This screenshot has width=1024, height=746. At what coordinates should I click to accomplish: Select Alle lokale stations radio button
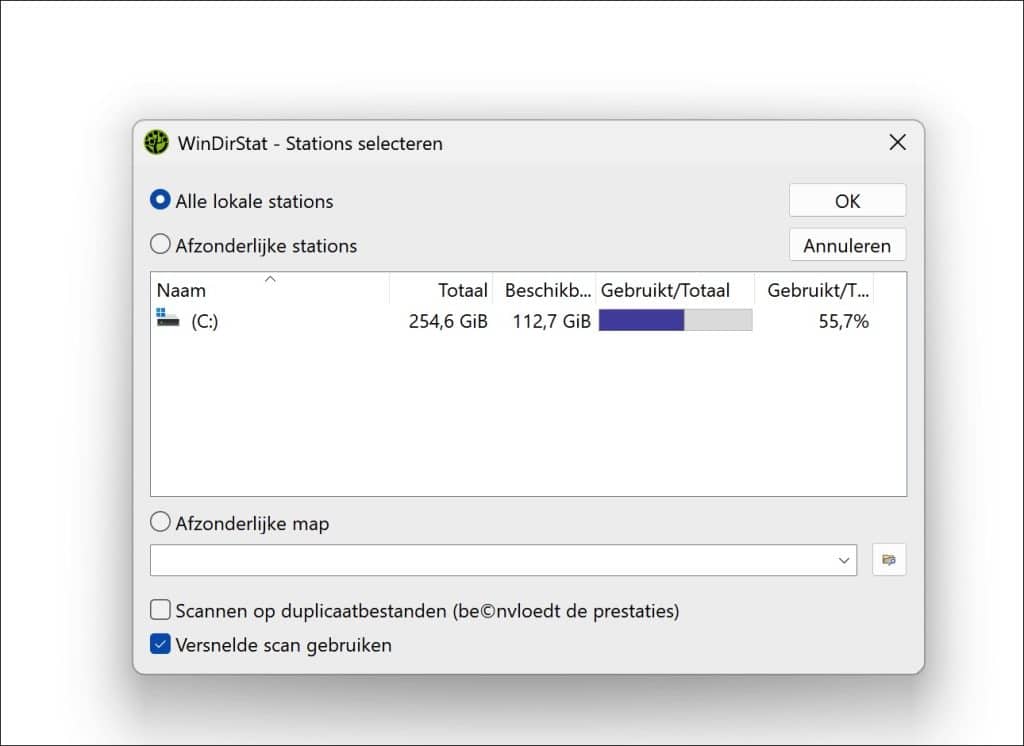[160, 200]
